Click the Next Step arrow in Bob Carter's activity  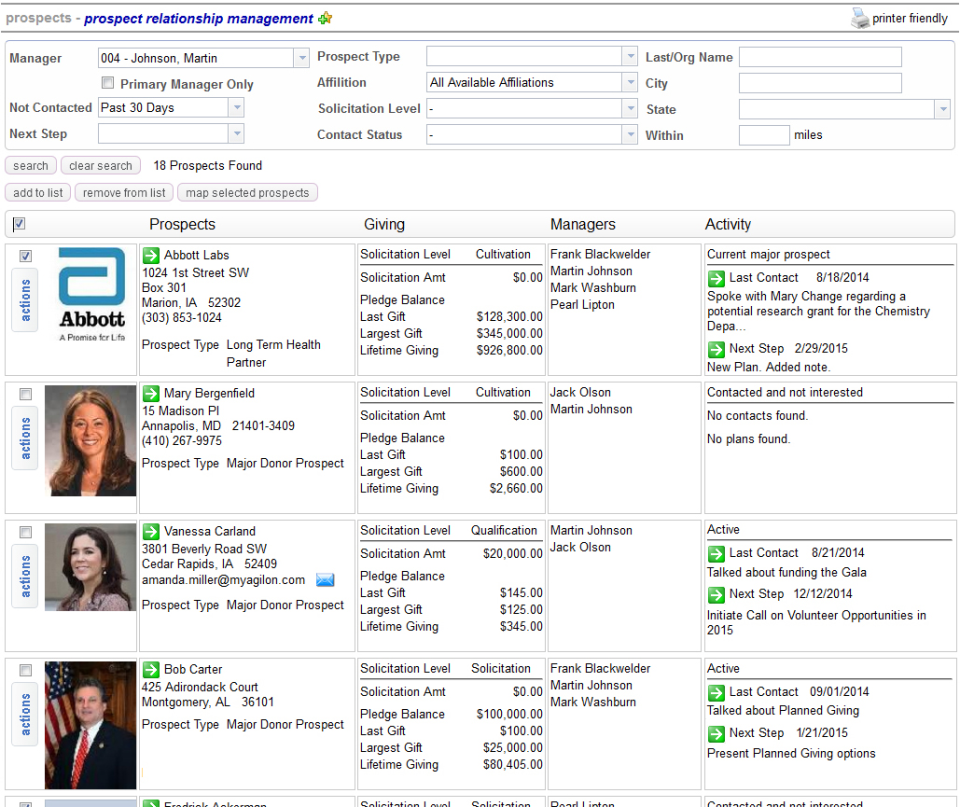(716, 732)
